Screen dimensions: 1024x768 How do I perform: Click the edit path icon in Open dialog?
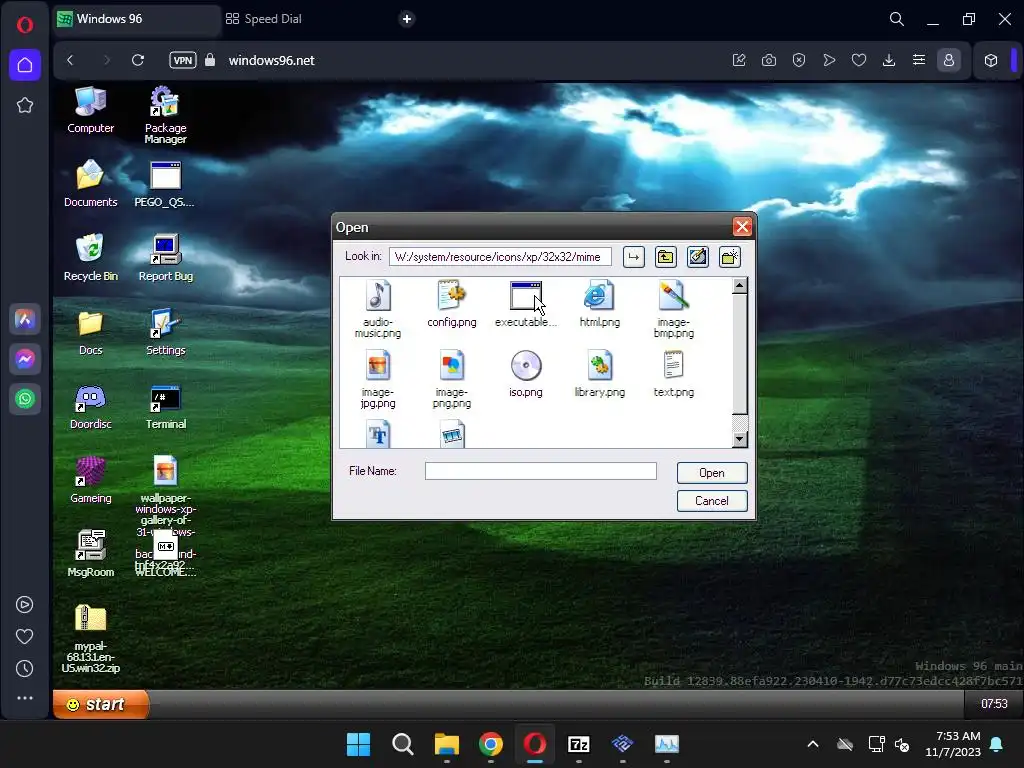(x=697, y=257)
